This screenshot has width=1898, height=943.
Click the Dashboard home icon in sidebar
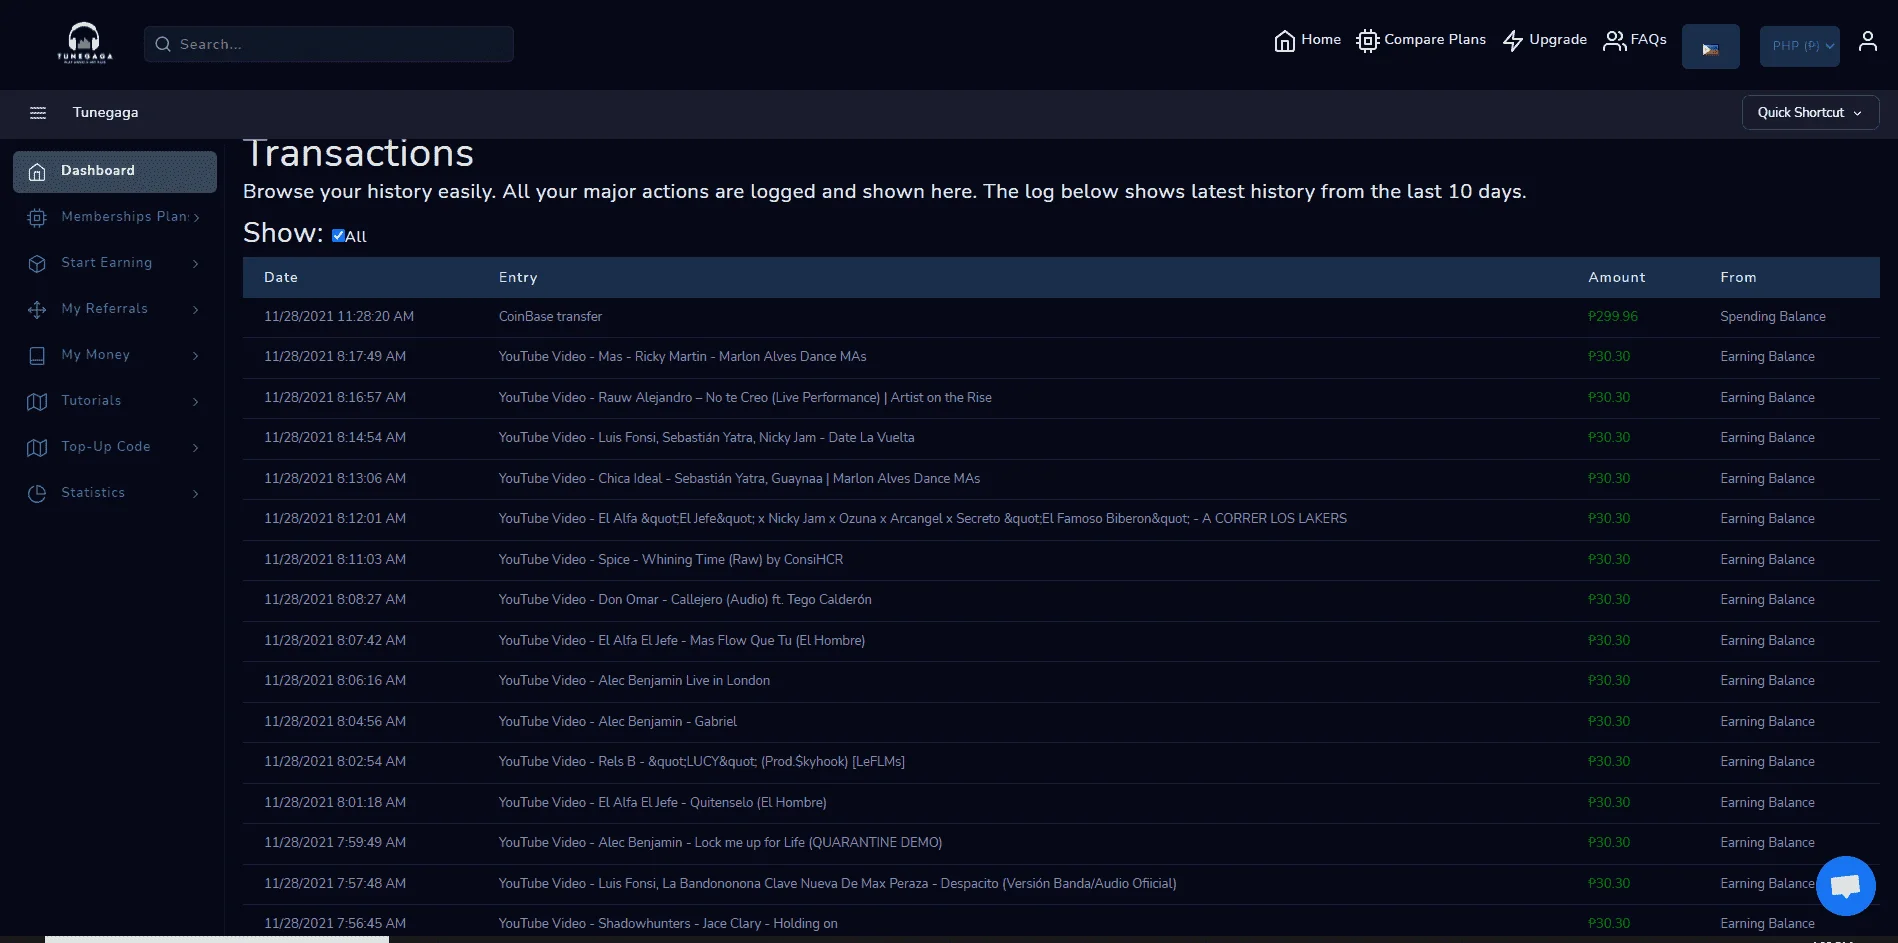pyautogui.click(x=37, y=172)
